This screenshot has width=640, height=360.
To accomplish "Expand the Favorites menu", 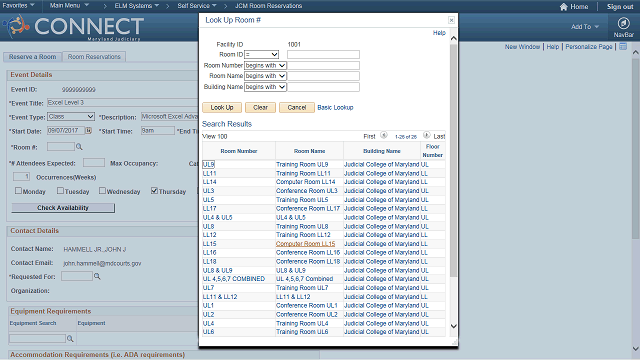I will point(18,6).
